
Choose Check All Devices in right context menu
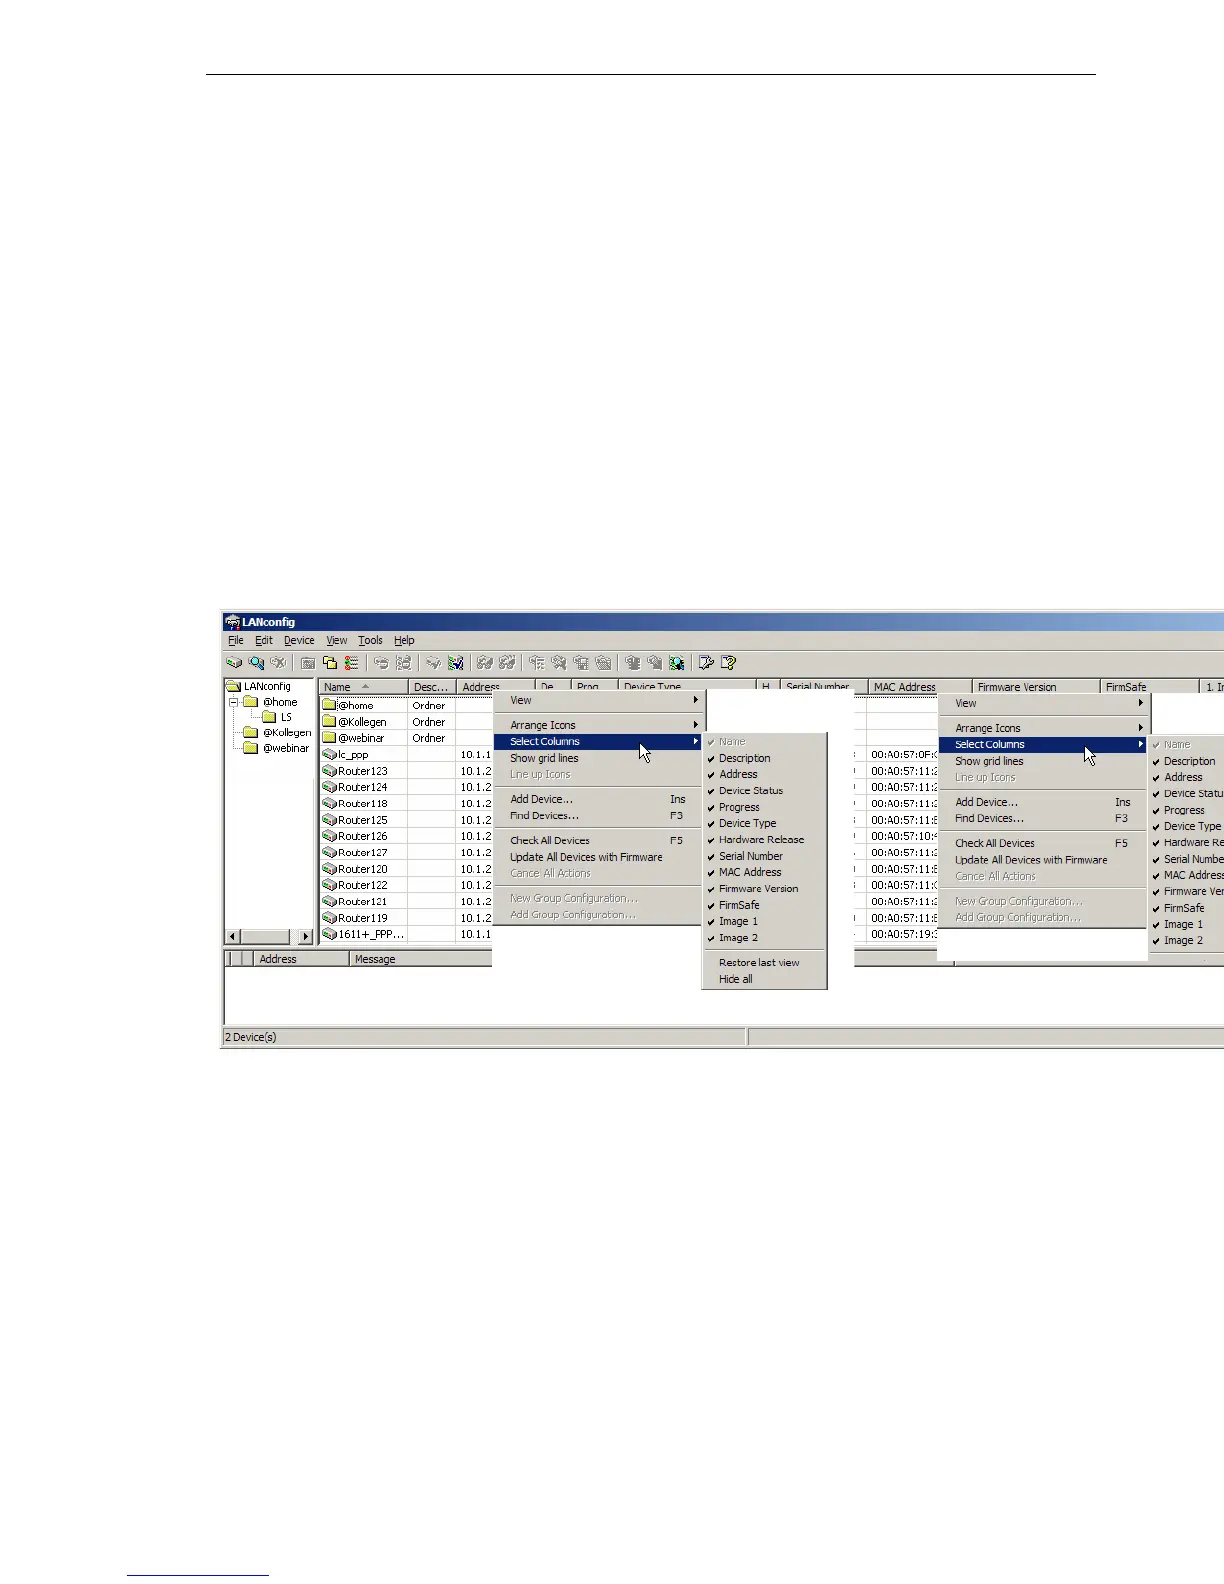(1043, 843)
